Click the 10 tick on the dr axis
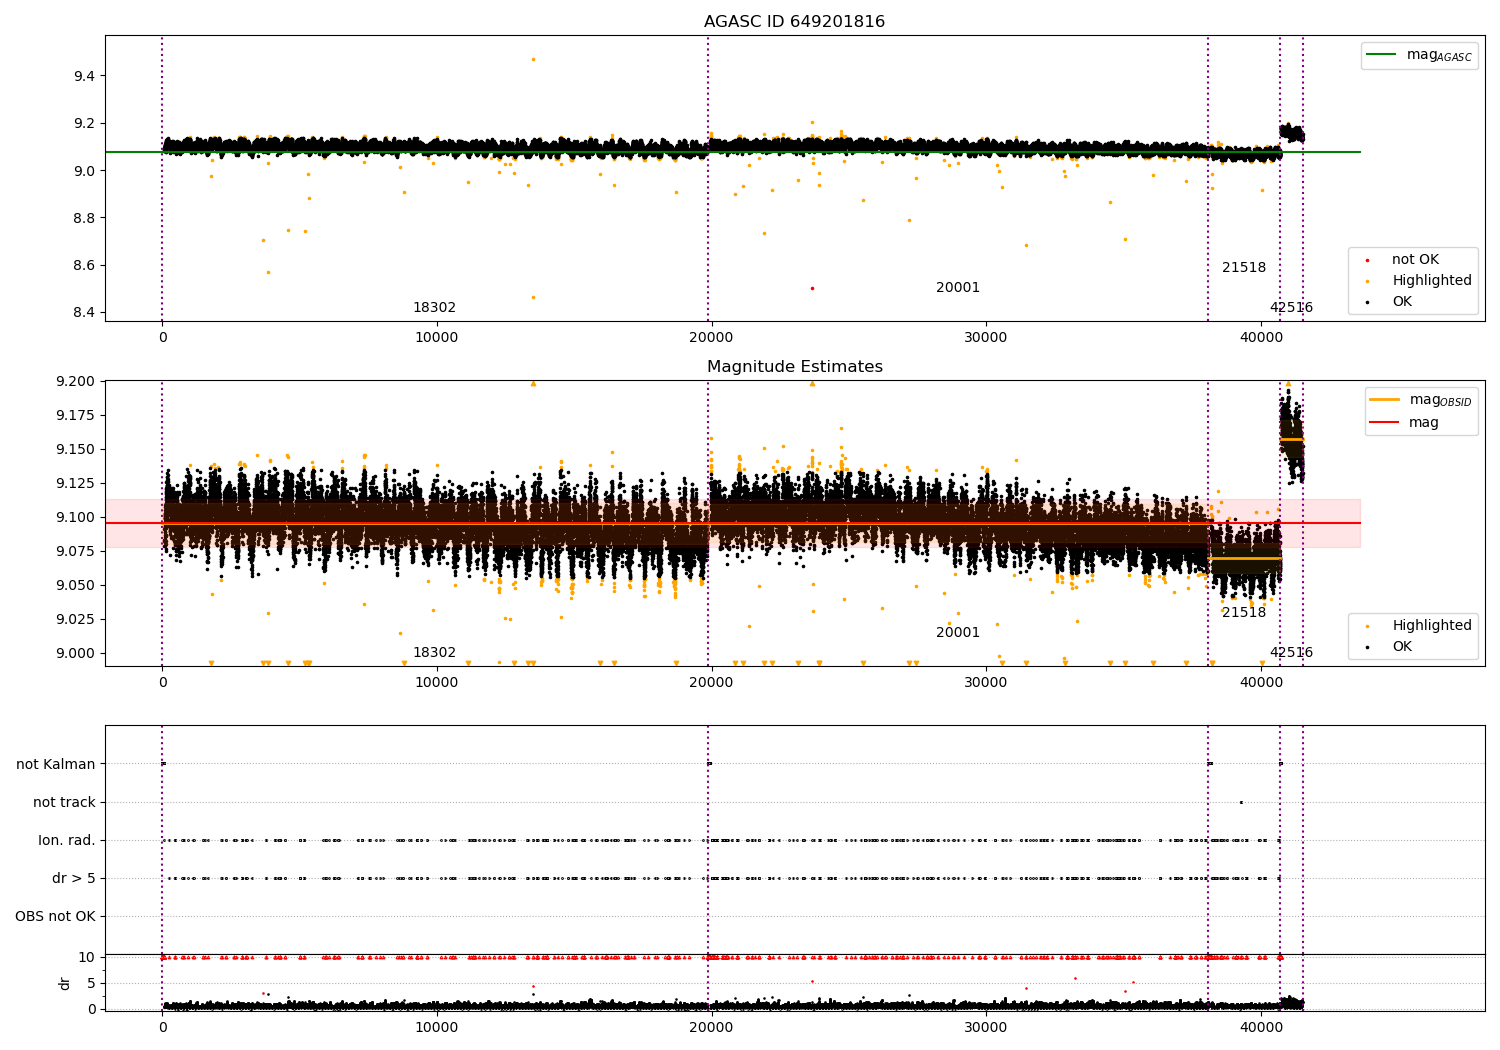 tap(87, 958)
